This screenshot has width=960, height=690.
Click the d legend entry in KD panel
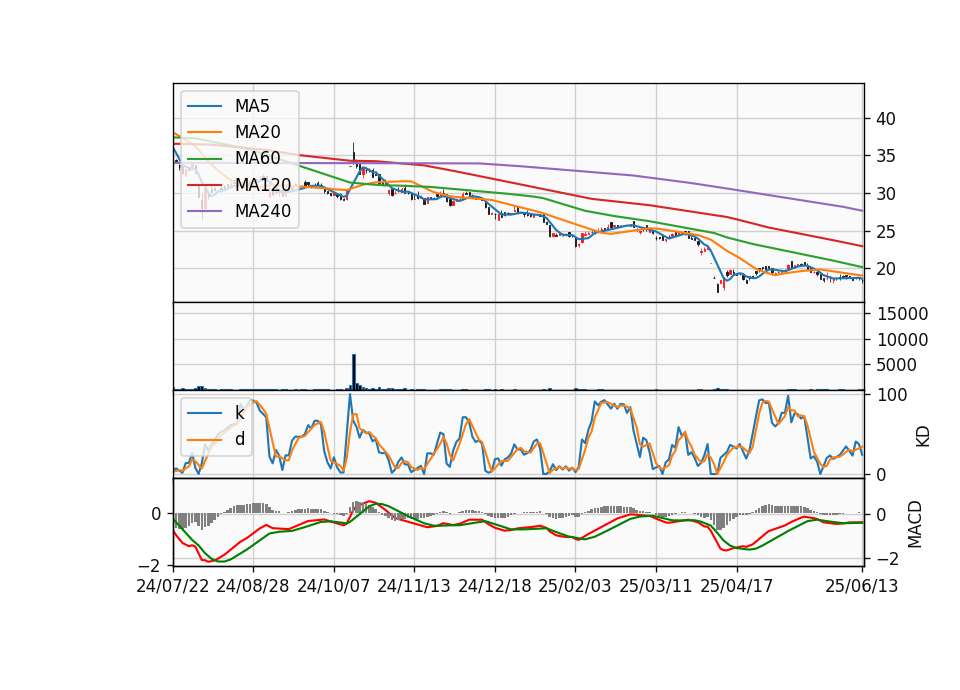point(239,438)
